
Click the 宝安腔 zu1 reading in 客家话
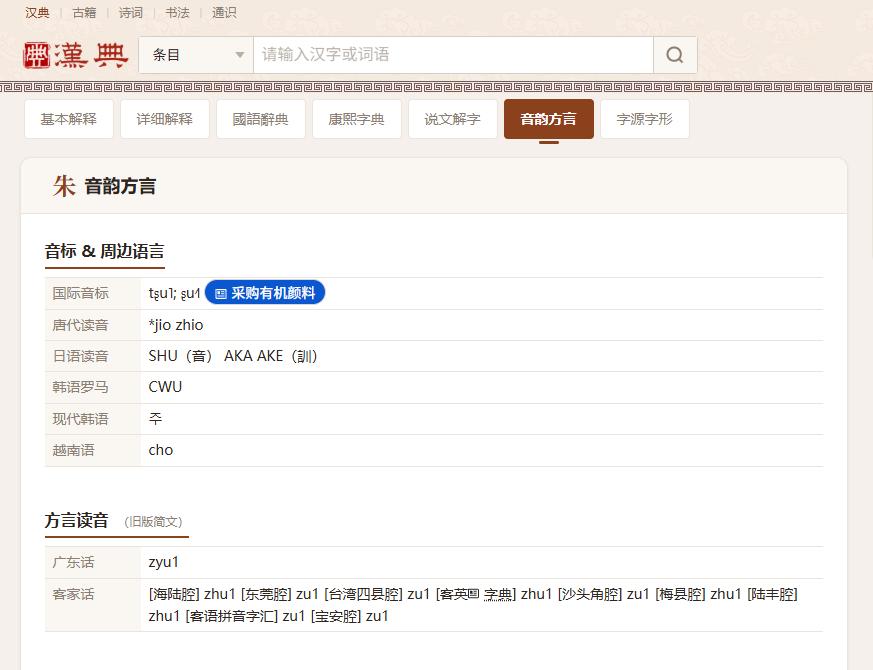click(x=350, y=616)
